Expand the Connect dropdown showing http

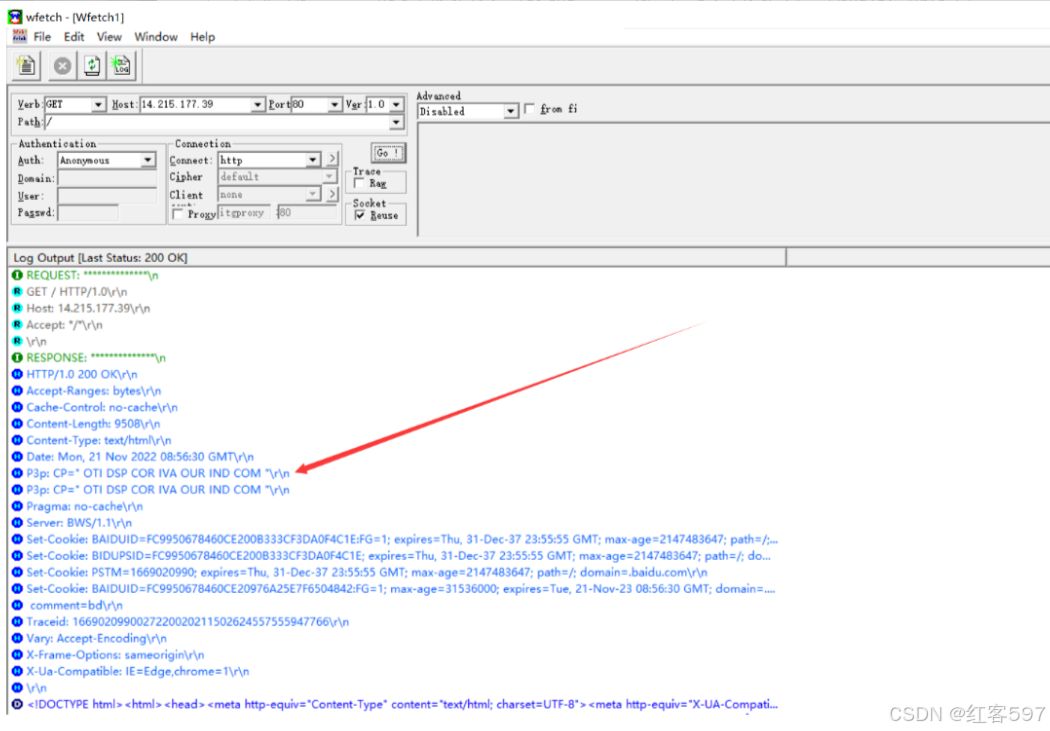(313, 159)
